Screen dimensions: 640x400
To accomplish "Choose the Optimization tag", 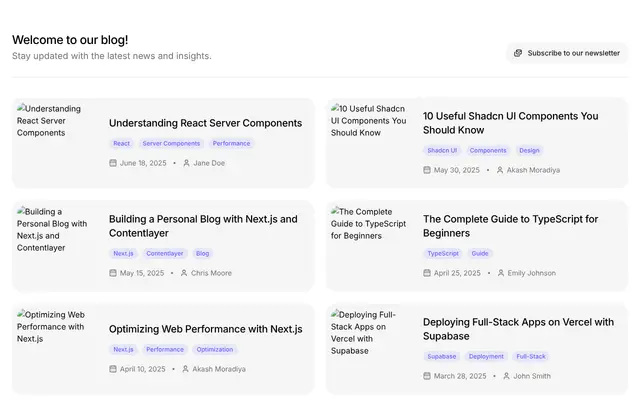I will (215, 349).
